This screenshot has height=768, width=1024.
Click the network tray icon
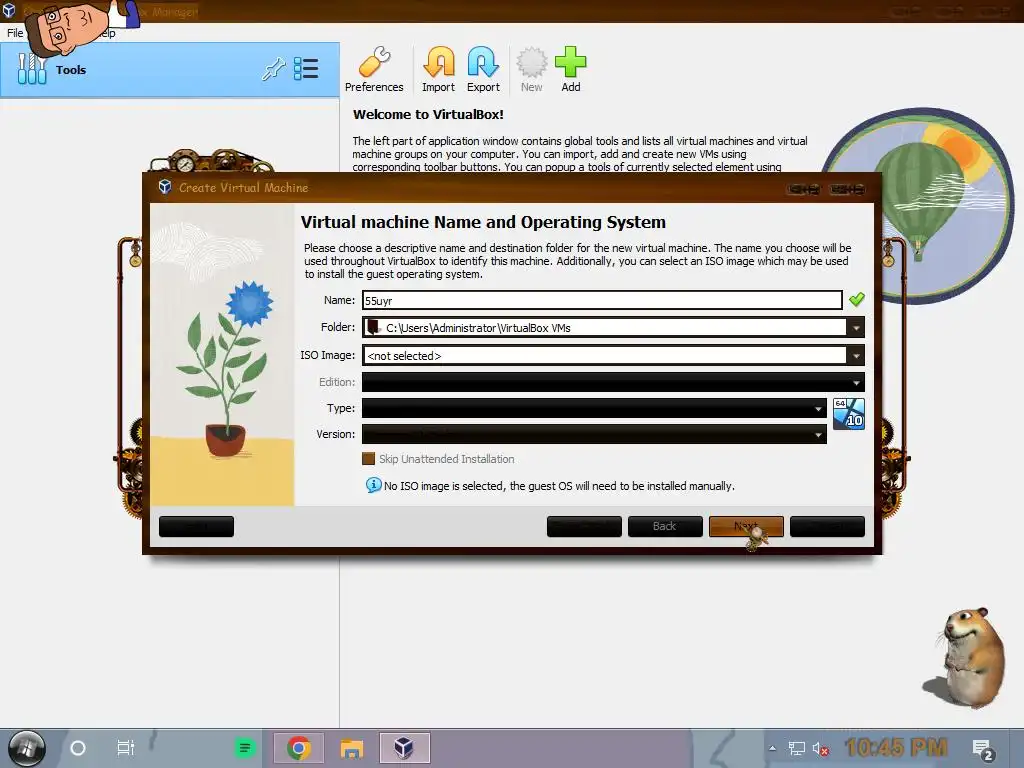(x=796, y=748)
